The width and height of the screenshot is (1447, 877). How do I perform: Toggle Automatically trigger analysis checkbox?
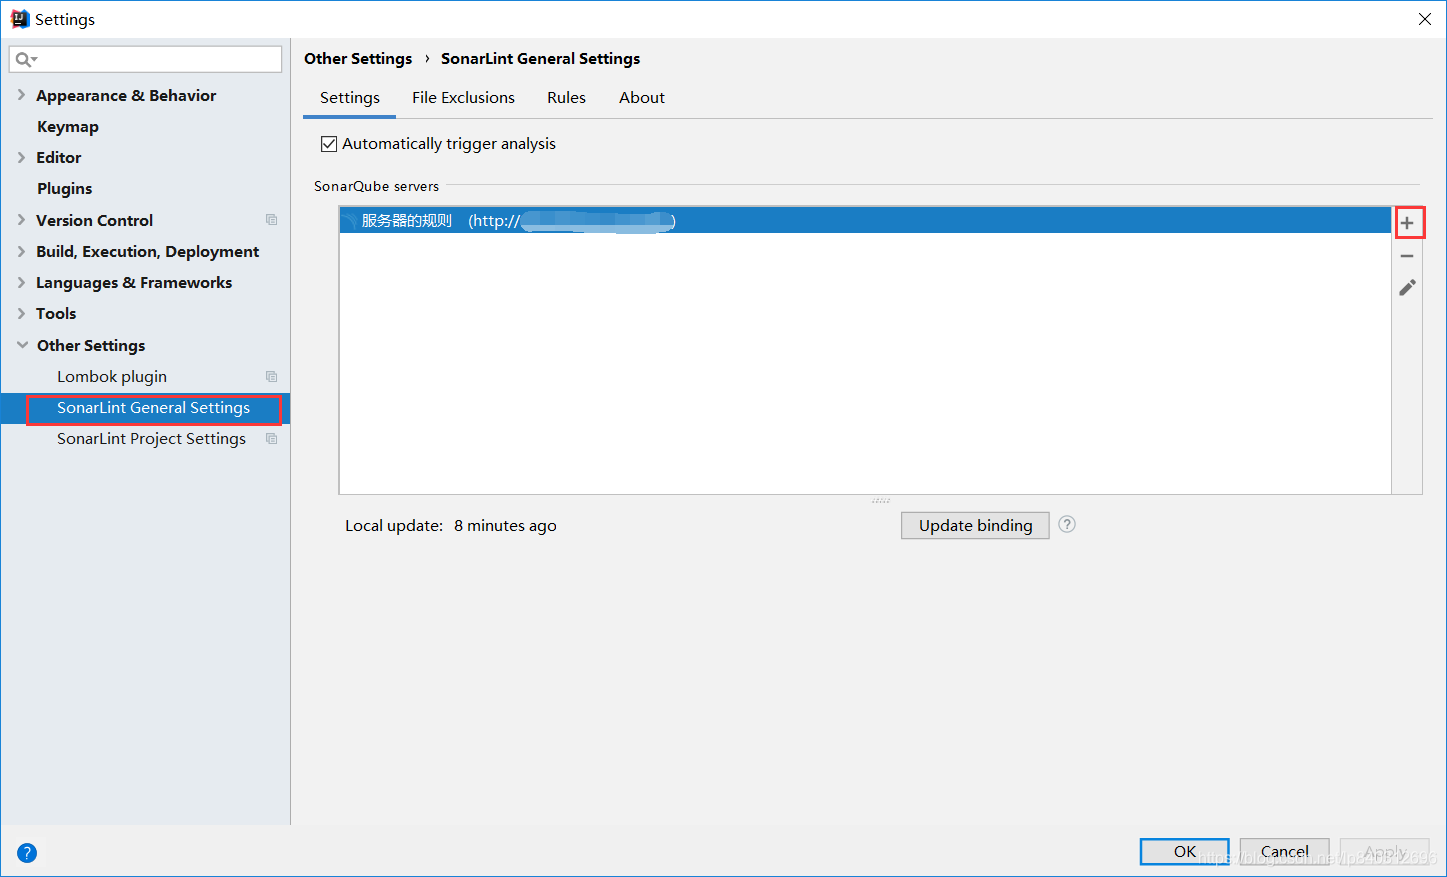click(x=329, y=144)
